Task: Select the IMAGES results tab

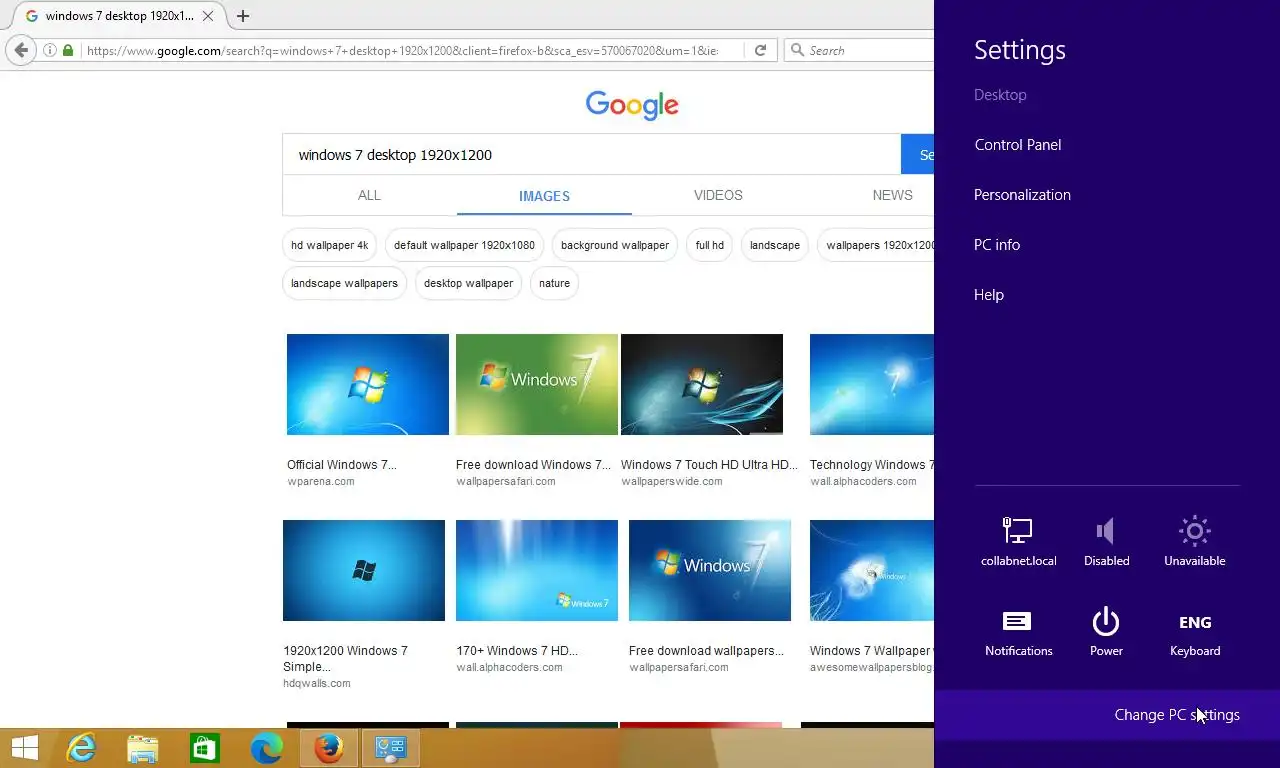Action: pos(544,196)
